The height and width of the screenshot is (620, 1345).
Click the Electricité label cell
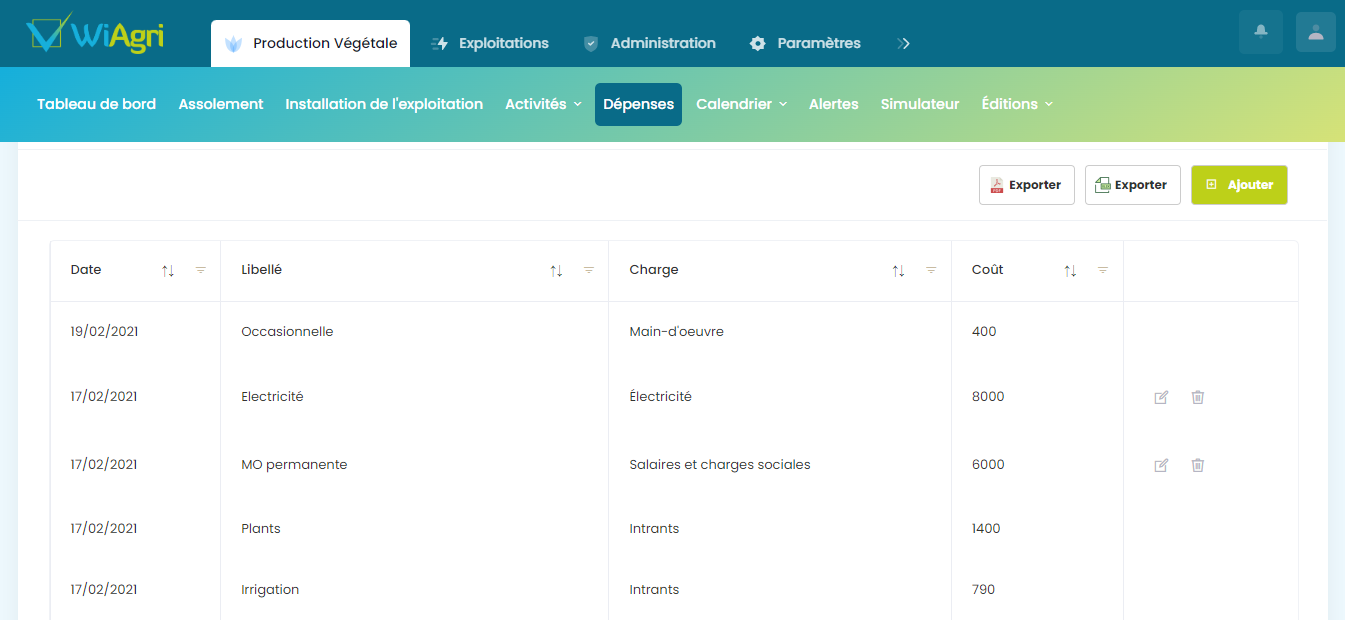pos(272,397)
